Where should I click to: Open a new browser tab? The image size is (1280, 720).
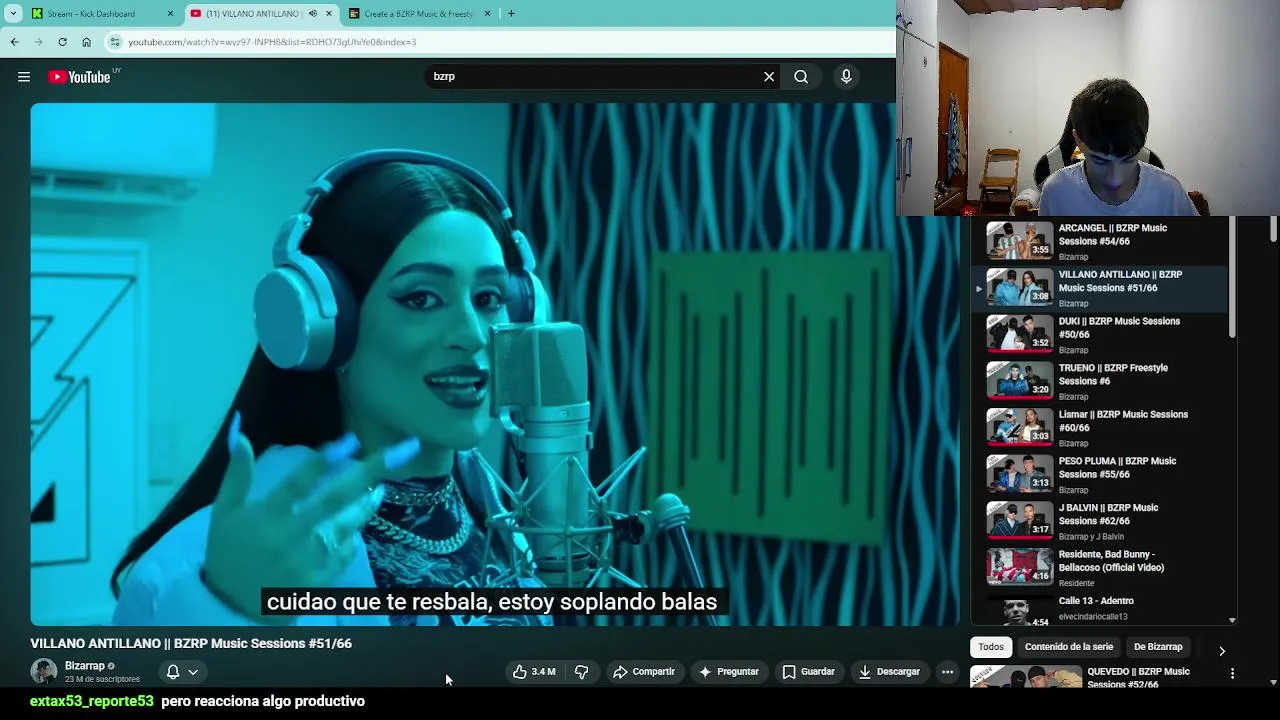pyautogui.click(x=511, y=14)
